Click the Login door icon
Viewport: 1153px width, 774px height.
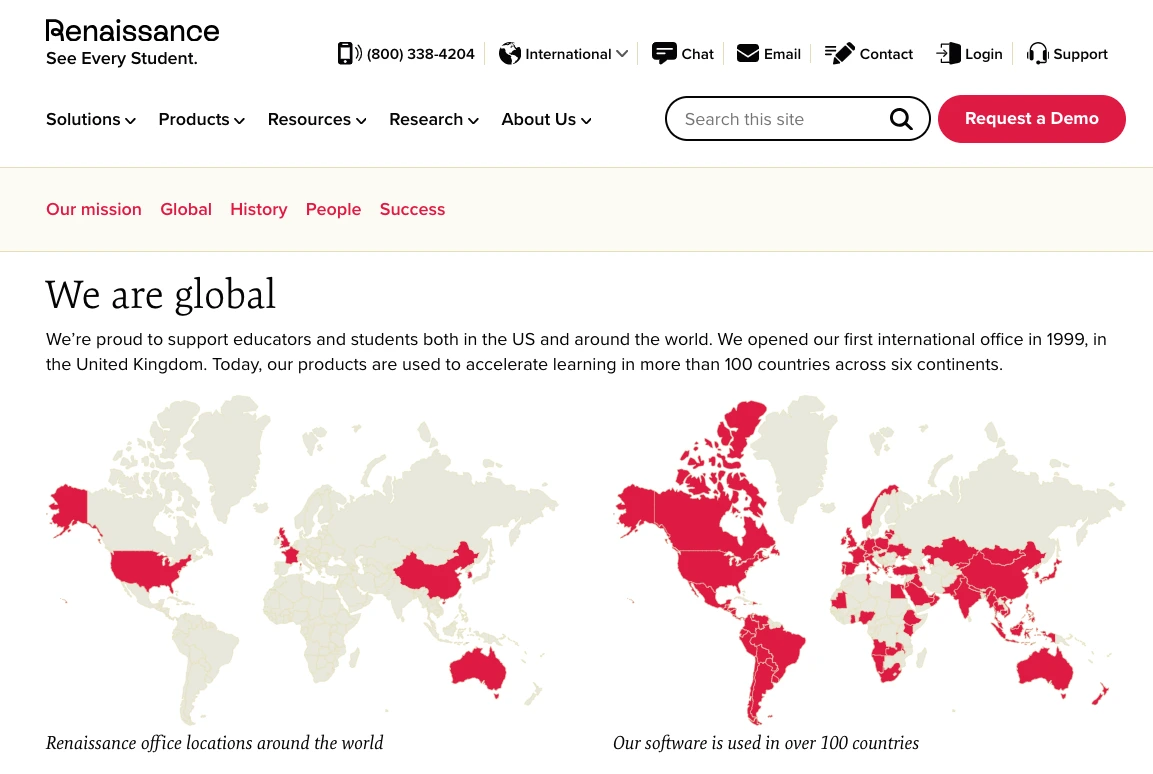pyautogui.click(x=949, y=53)
